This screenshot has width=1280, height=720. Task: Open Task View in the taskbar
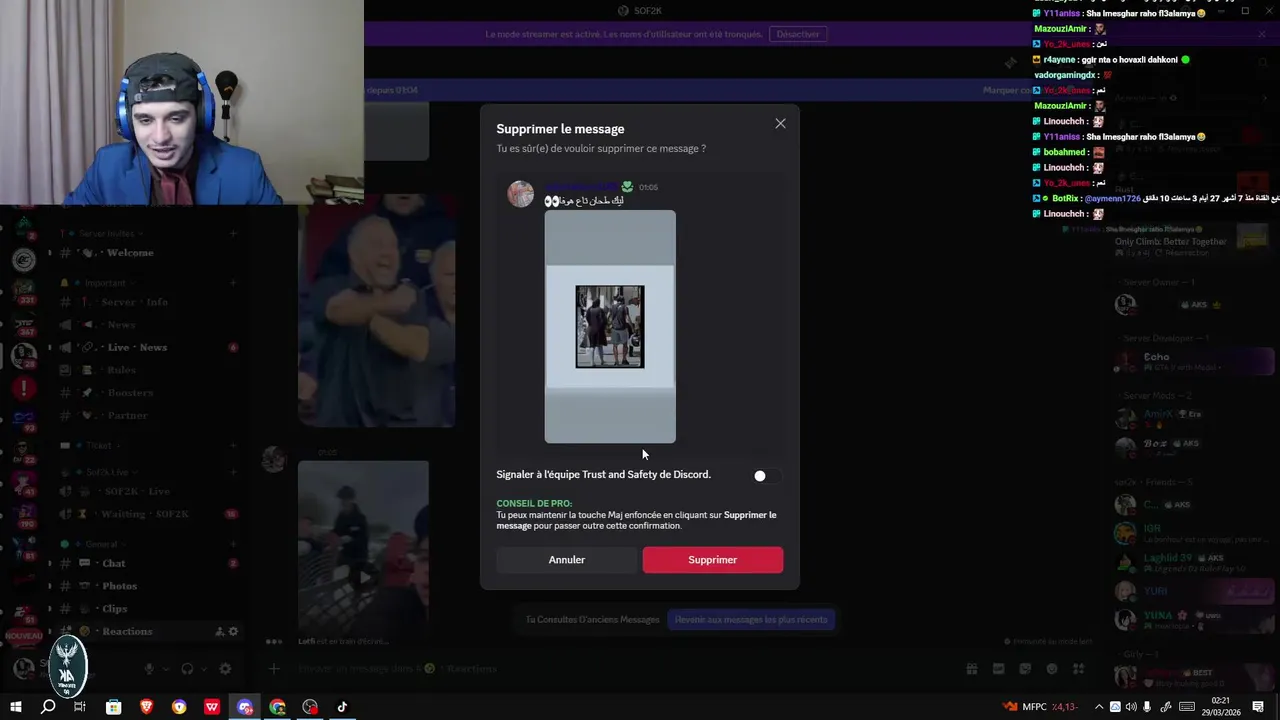80,707
